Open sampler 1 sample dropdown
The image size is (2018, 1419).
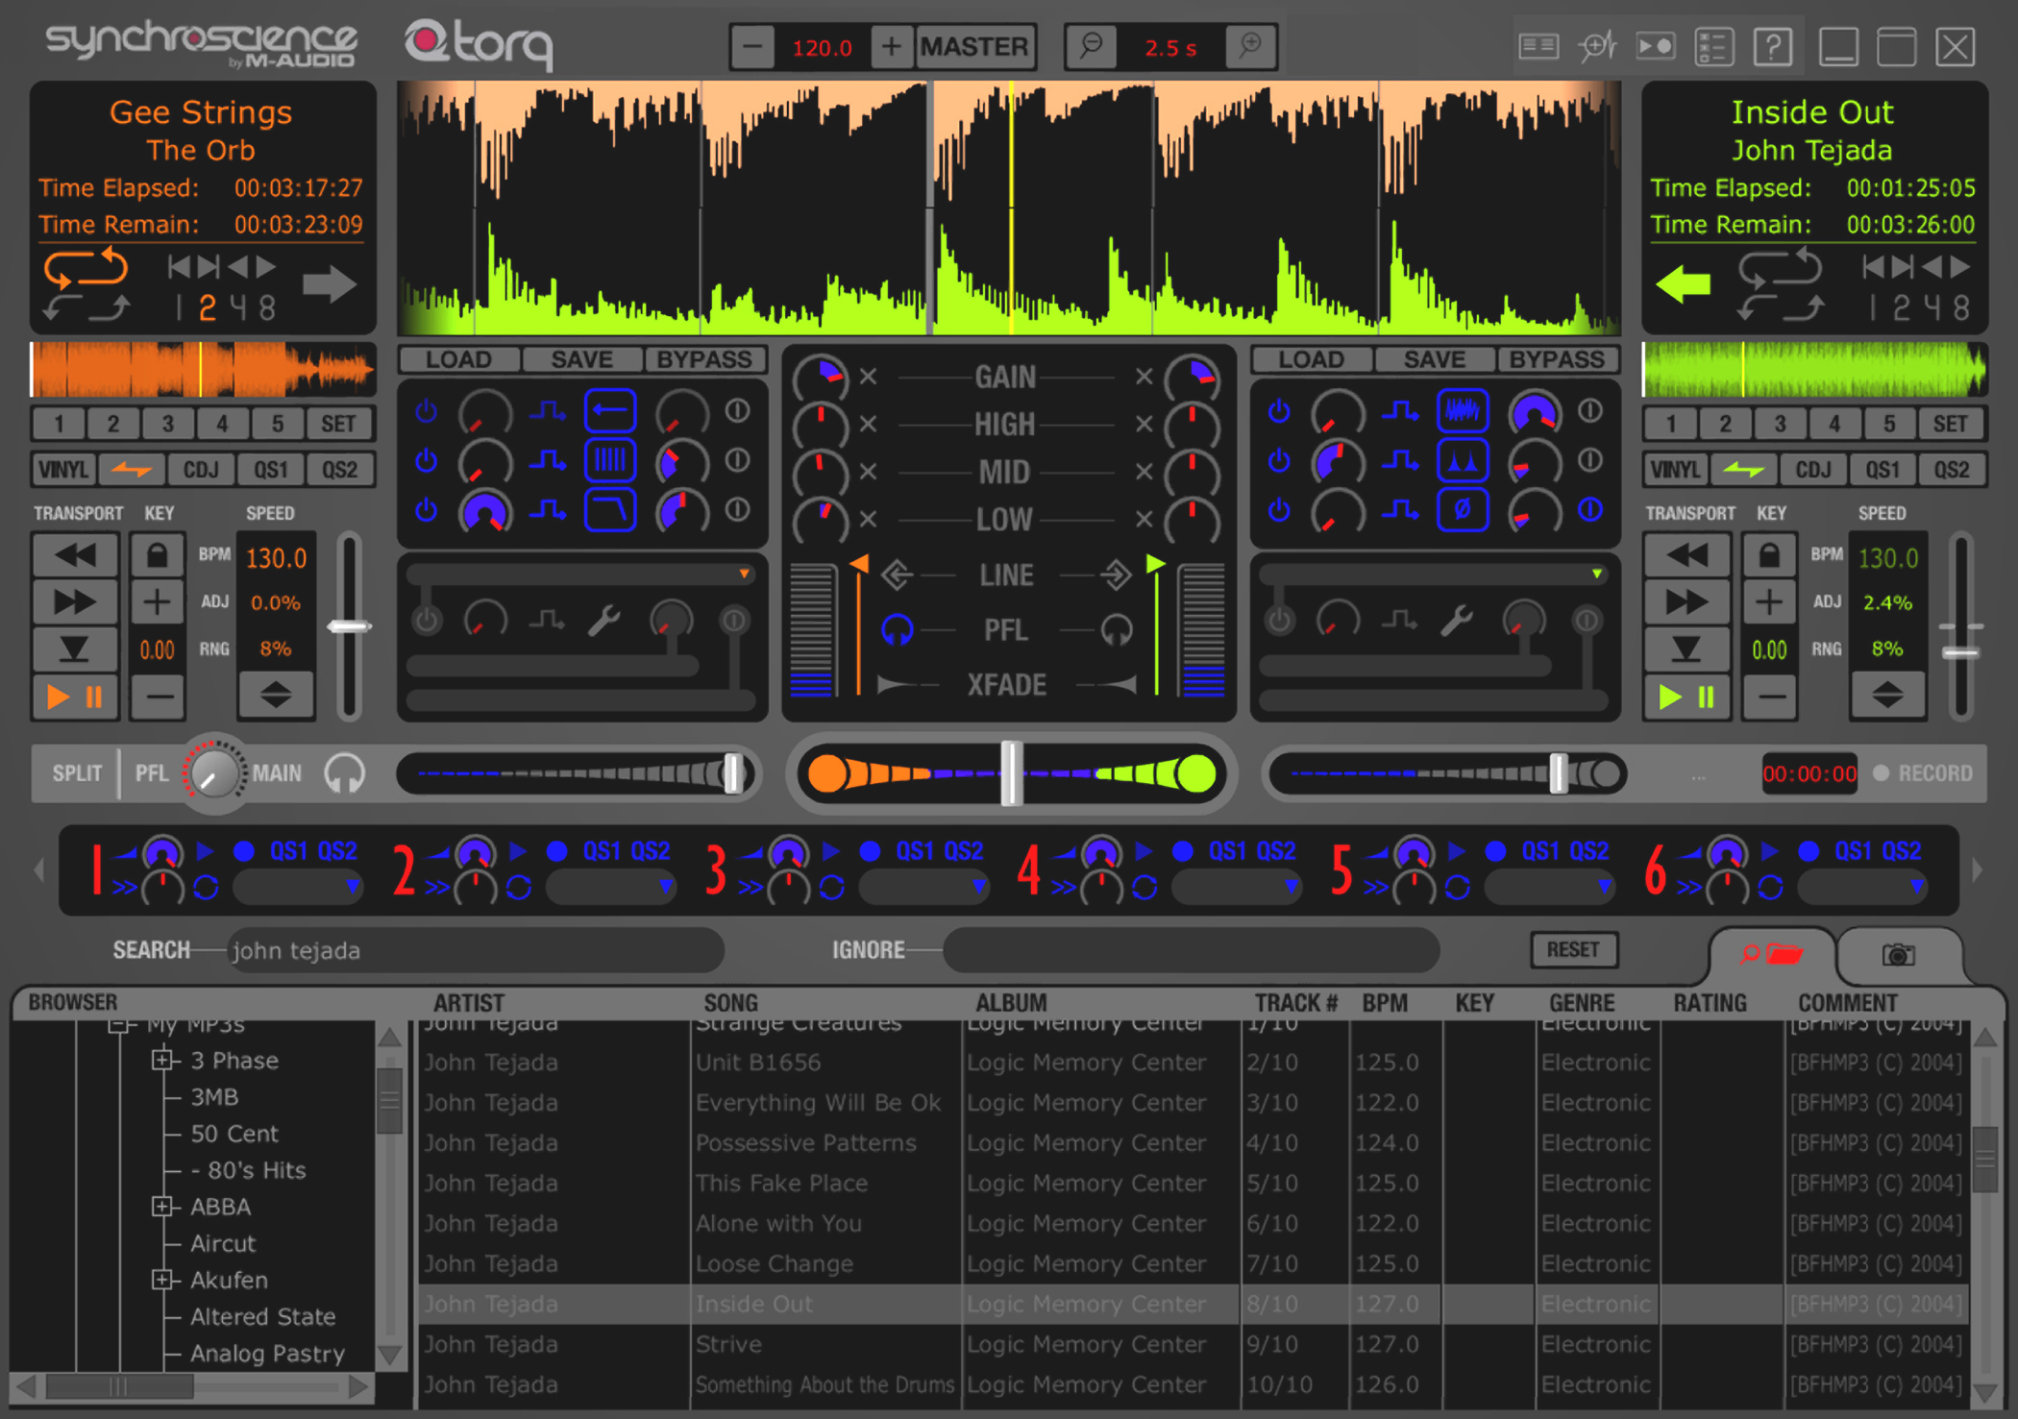click(298, 886)
